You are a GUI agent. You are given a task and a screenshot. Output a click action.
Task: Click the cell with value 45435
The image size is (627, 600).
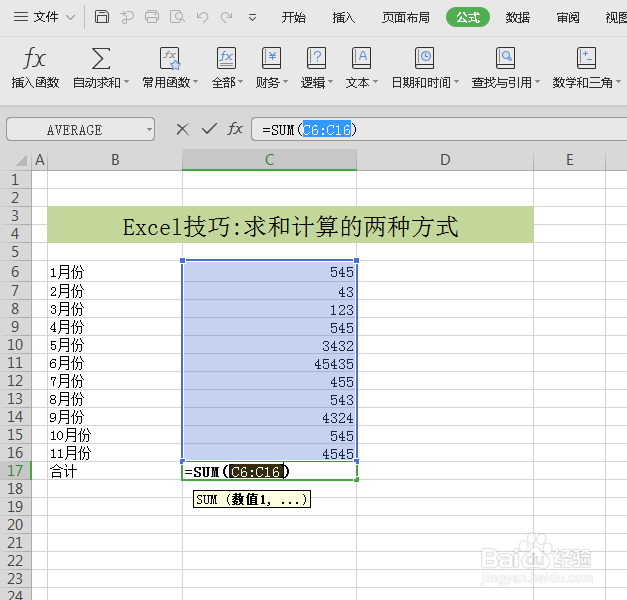click(x=270, y=363)
